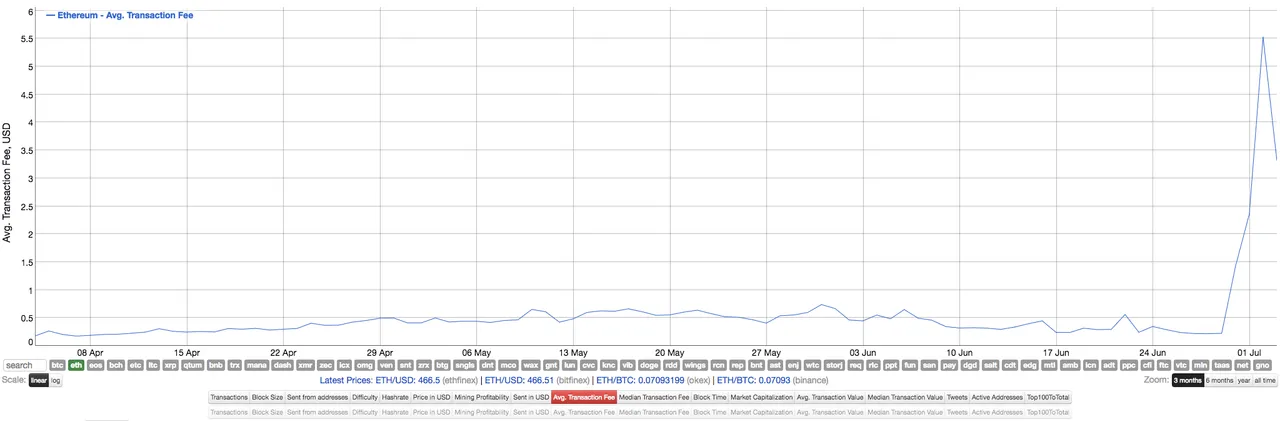Image resolution: width=1280 pixels, height=421 pixels.
Task: Set zoom to all time
Action: click(x=1264, y=380)
